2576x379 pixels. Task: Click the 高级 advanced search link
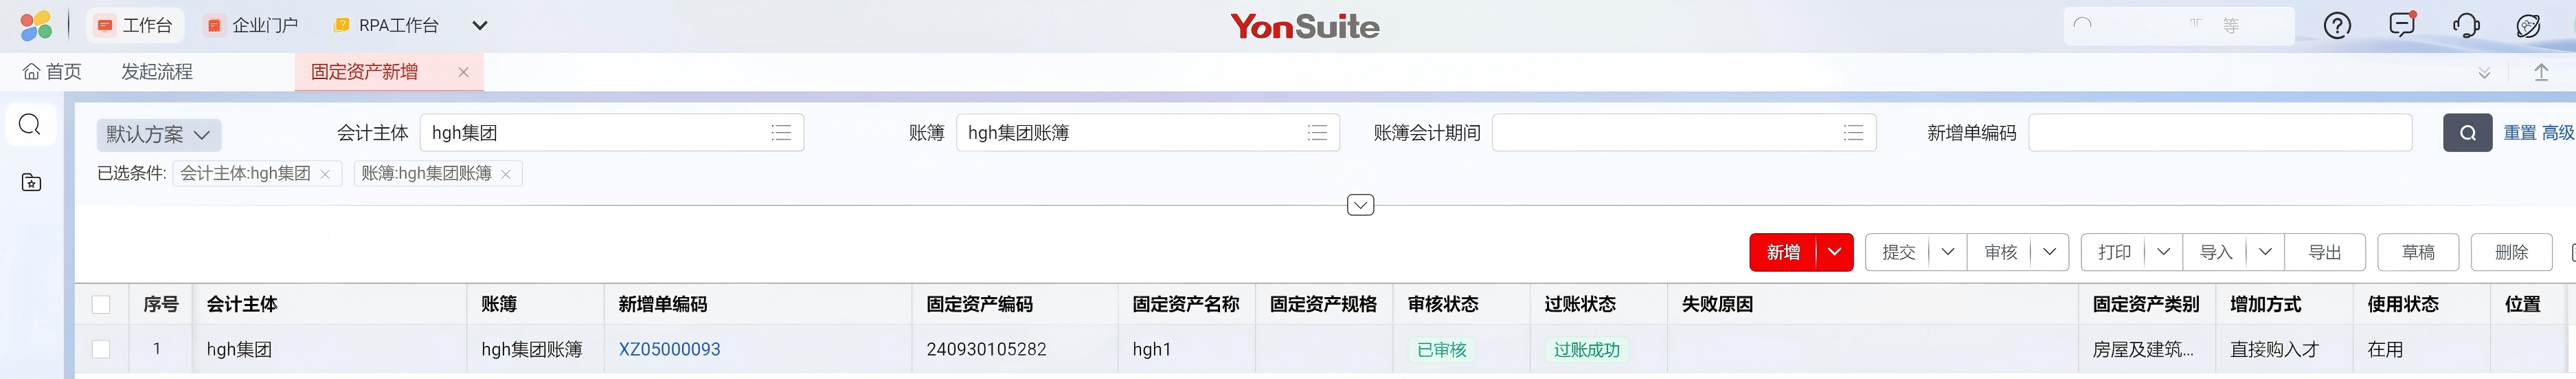point(2558,133)
